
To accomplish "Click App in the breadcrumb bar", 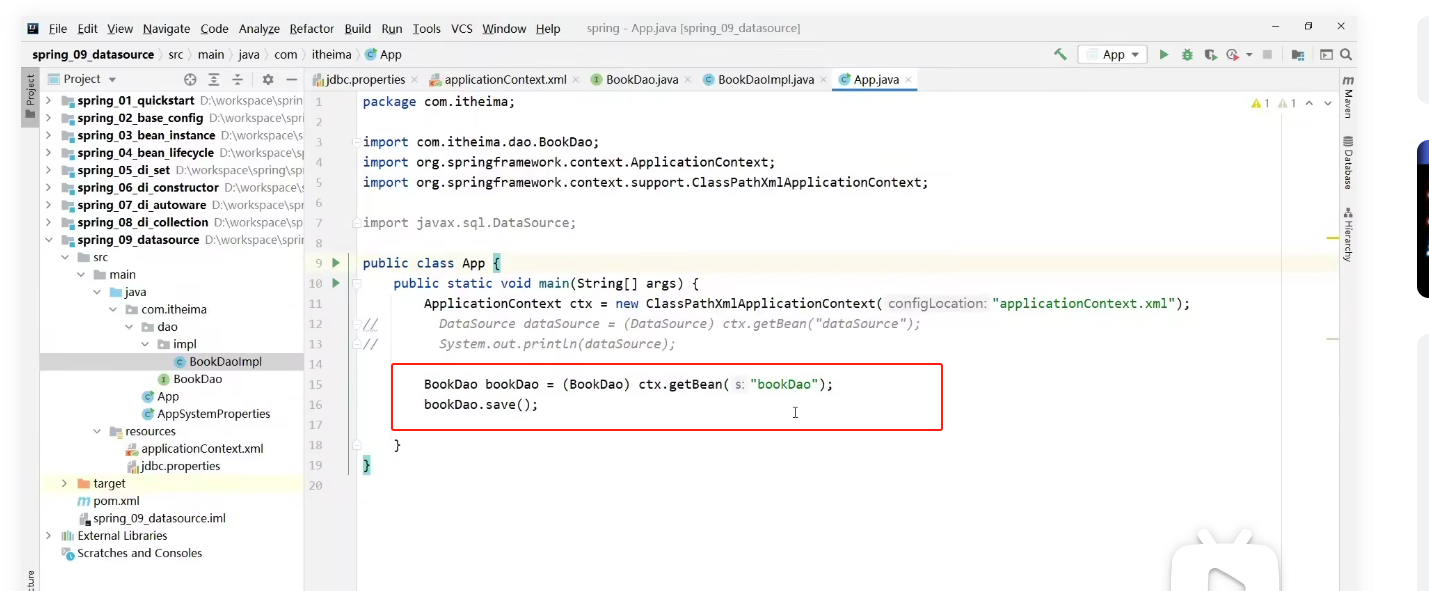I will 384,55.
